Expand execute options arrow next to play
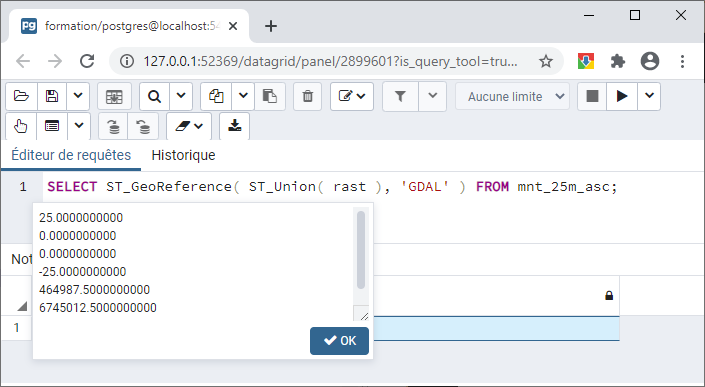This screenshot has width=705, height=387. (x=649, y=96)
